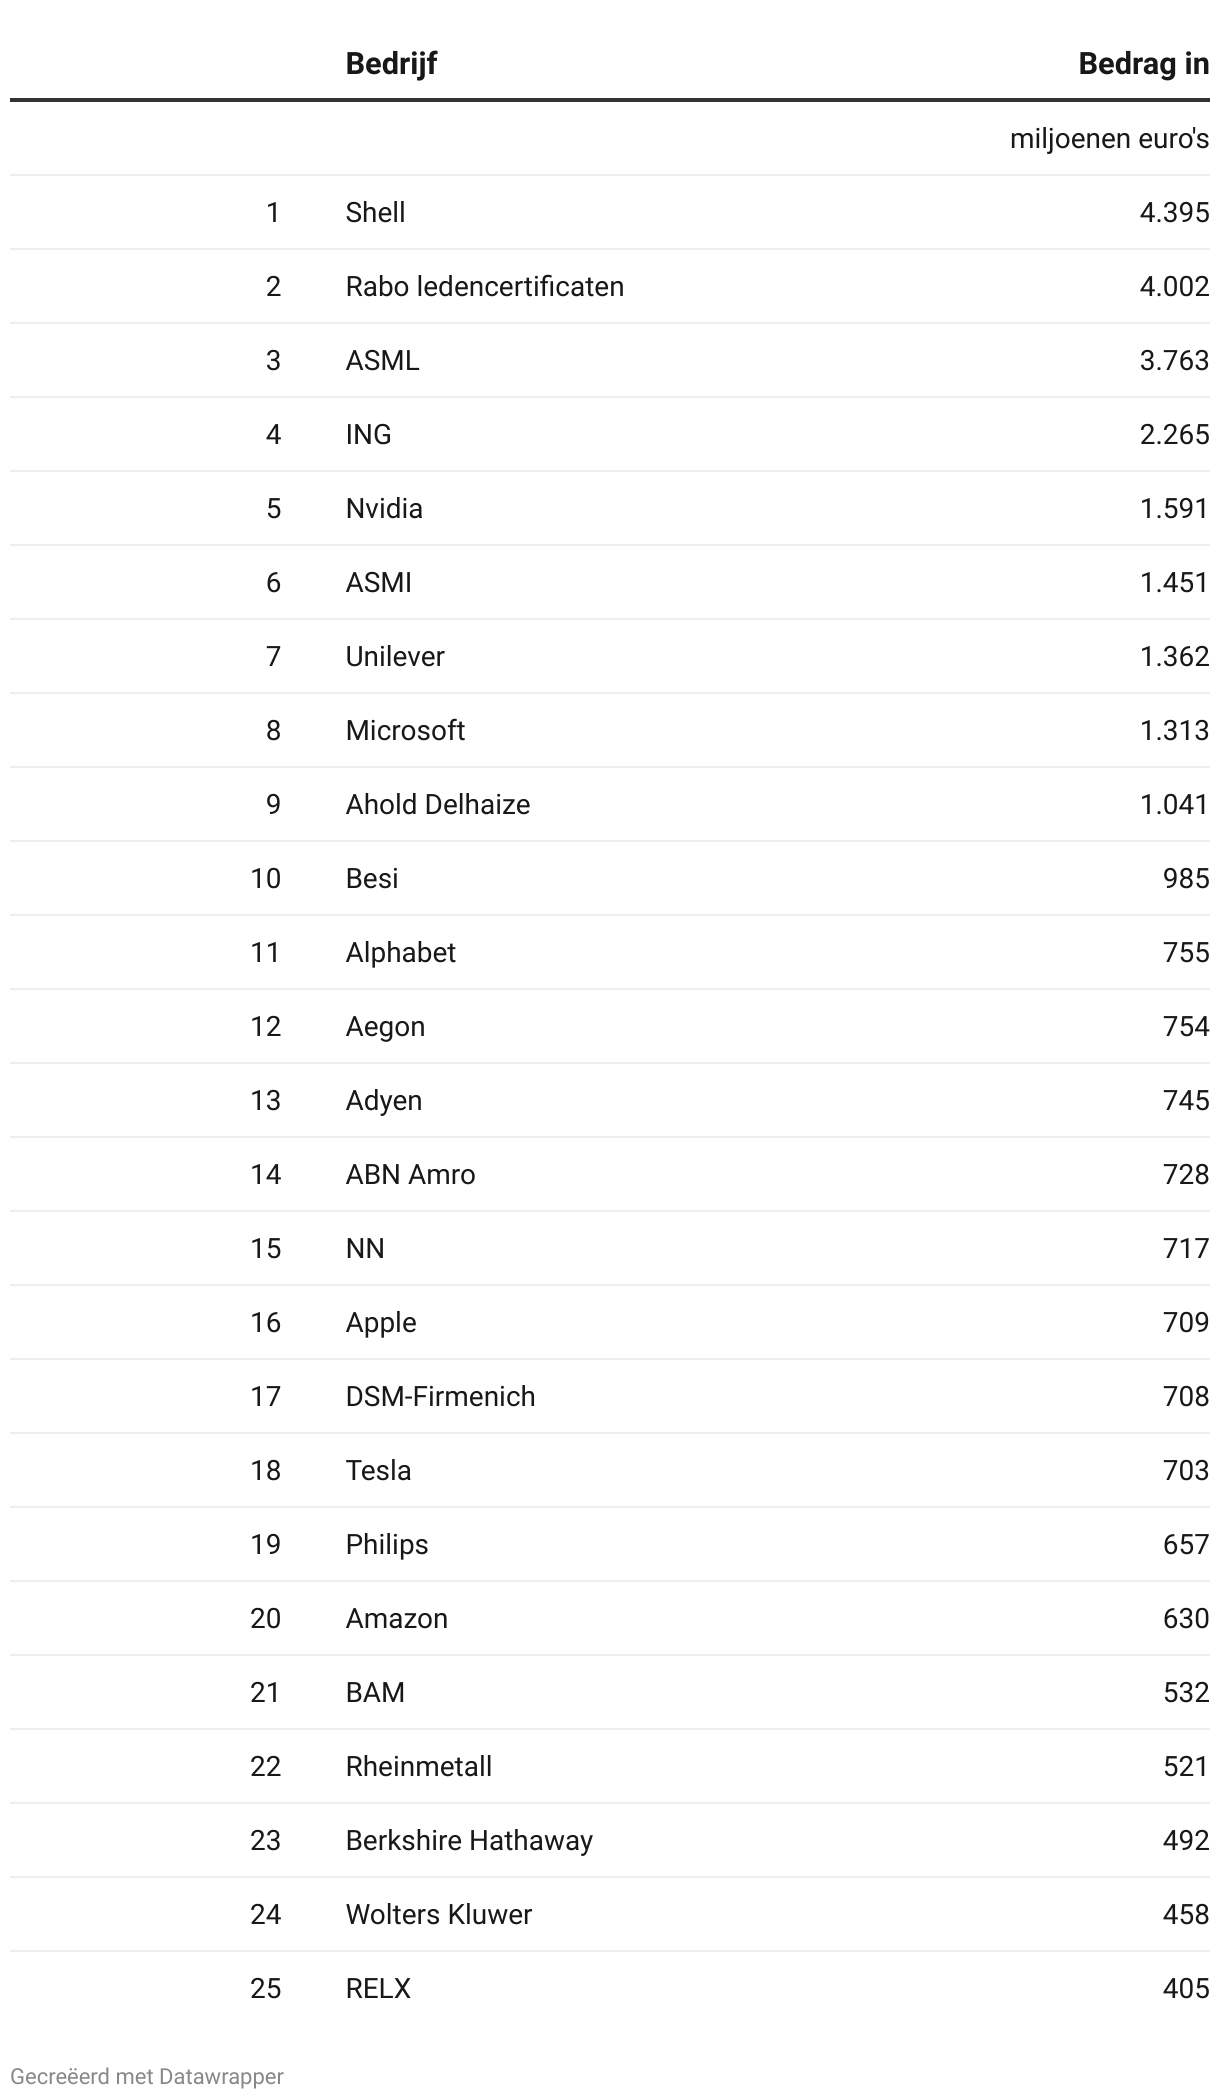This screenshot has height=2100, width=1220.
Task: Click Besi amount value 985
Action: (1185, 879)
